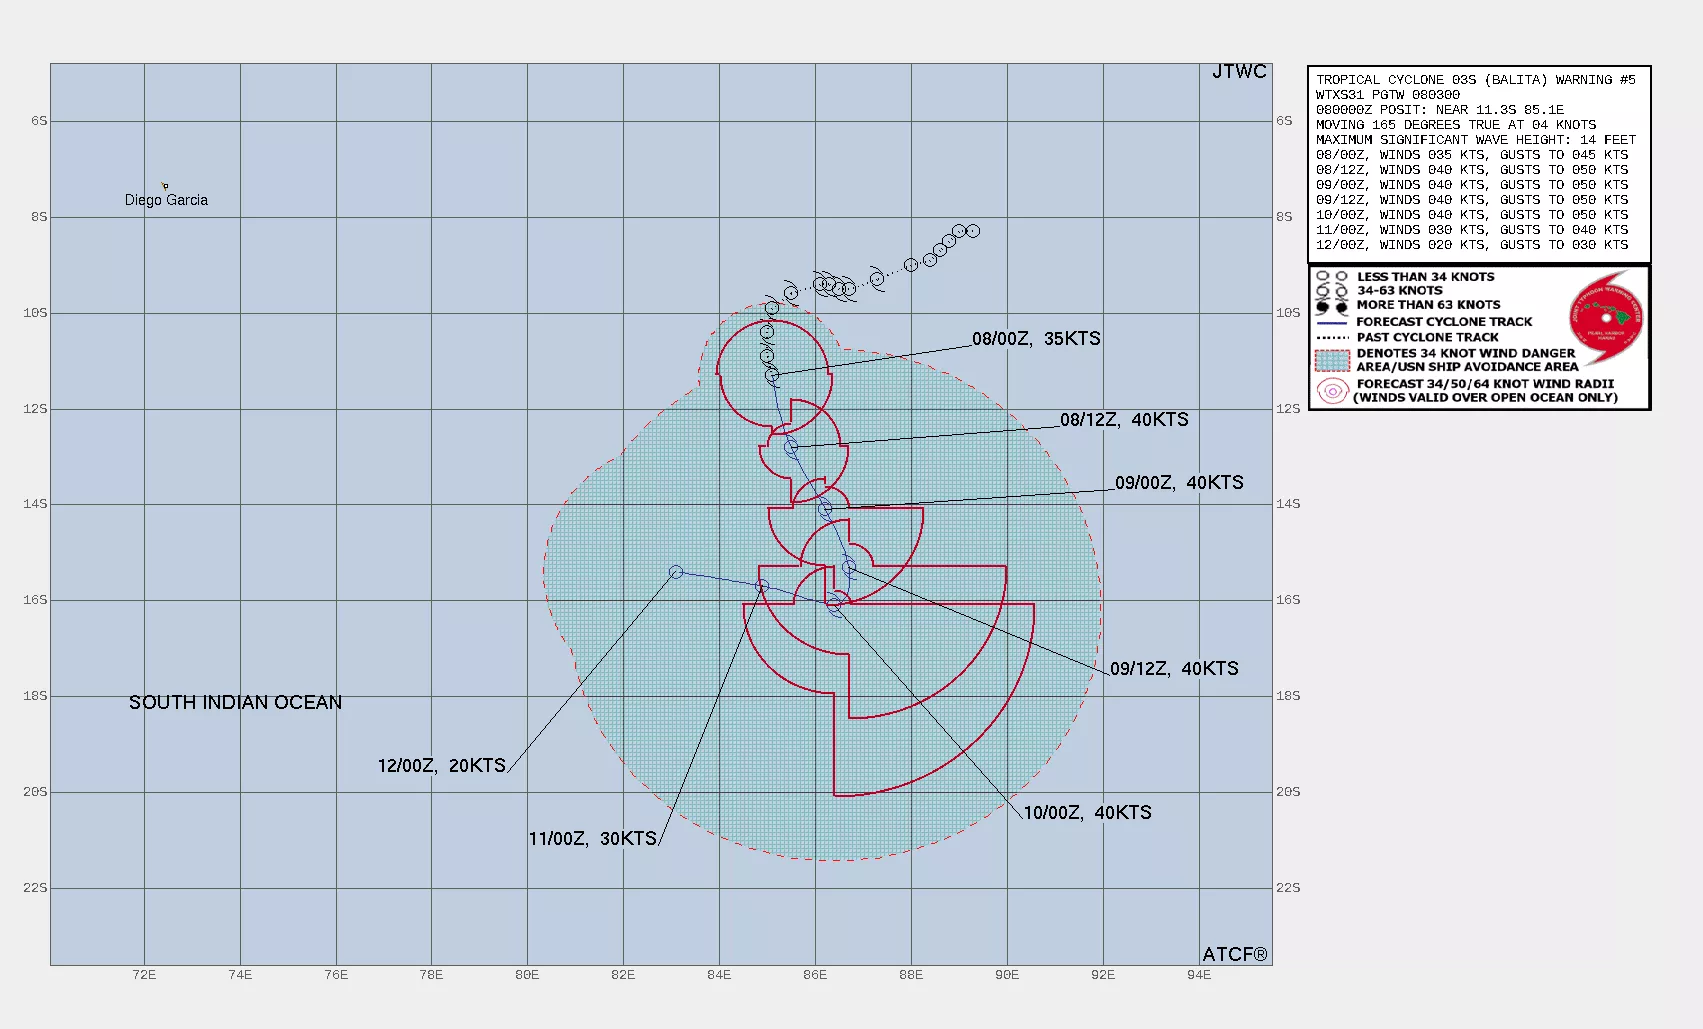Click the Joint Typhoon Warning Center emblem
Screen dimensions: 1703x1029
pyautogui.click(x=1606, y=316)
